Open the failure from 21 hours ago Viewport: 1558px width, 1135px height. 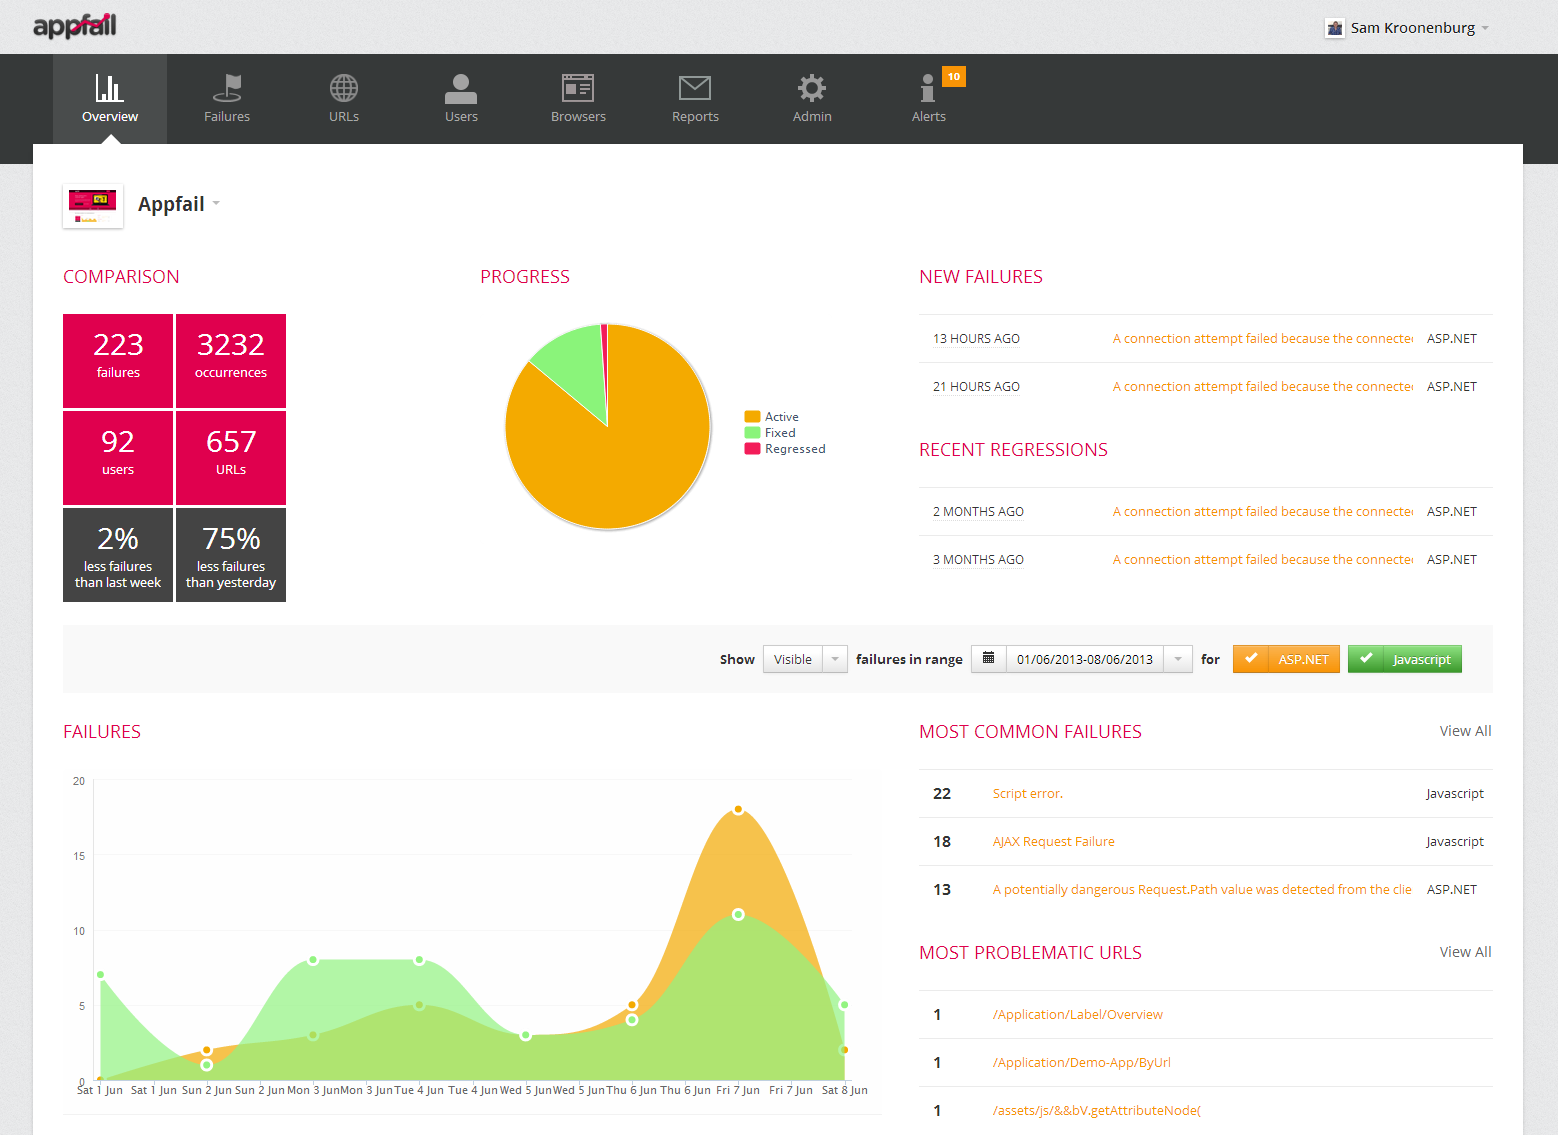(1262, 386)
